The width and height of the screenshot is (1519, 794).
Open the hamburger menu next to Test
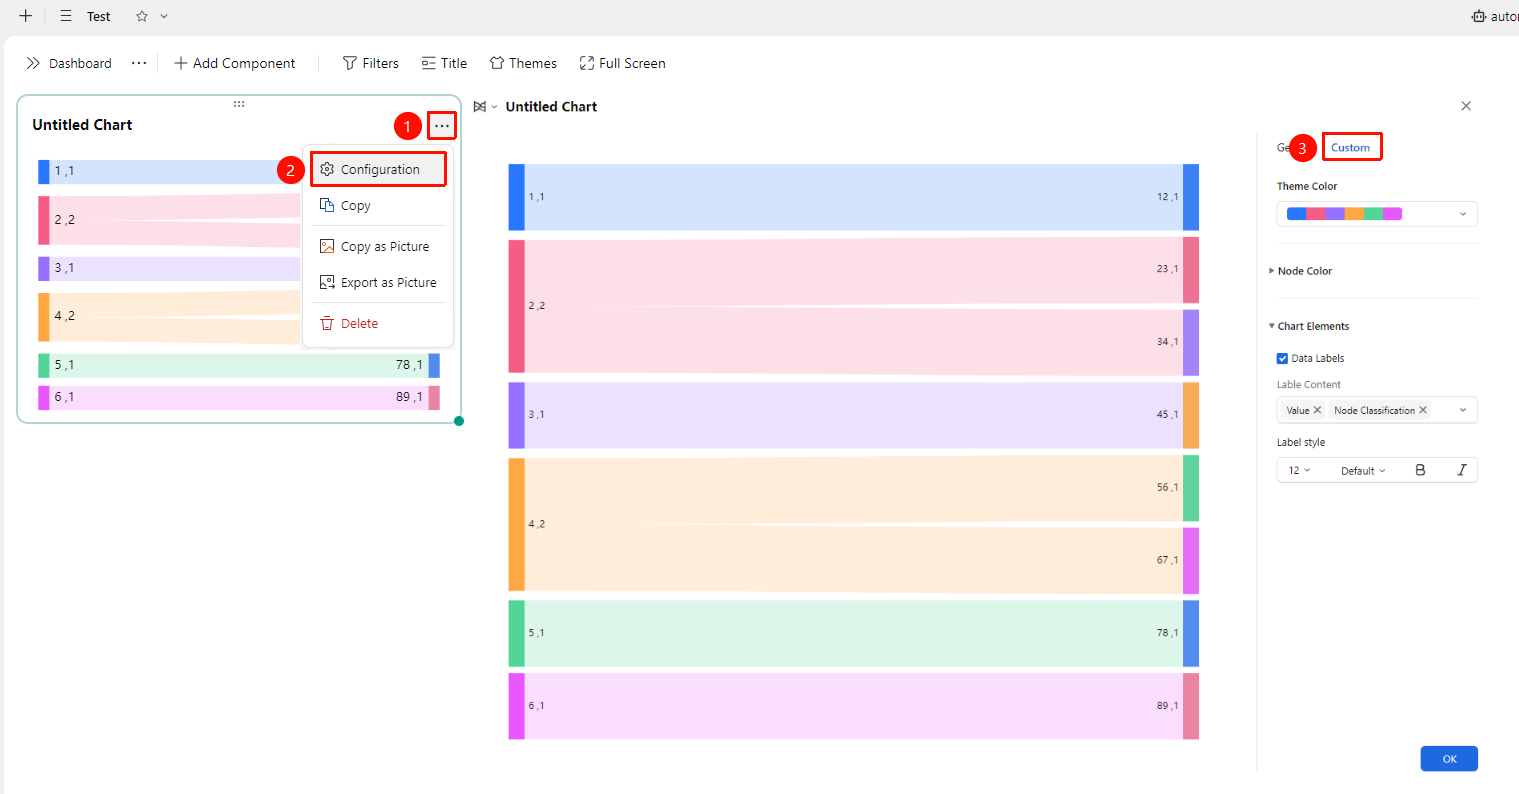click(x=66, y=16)
